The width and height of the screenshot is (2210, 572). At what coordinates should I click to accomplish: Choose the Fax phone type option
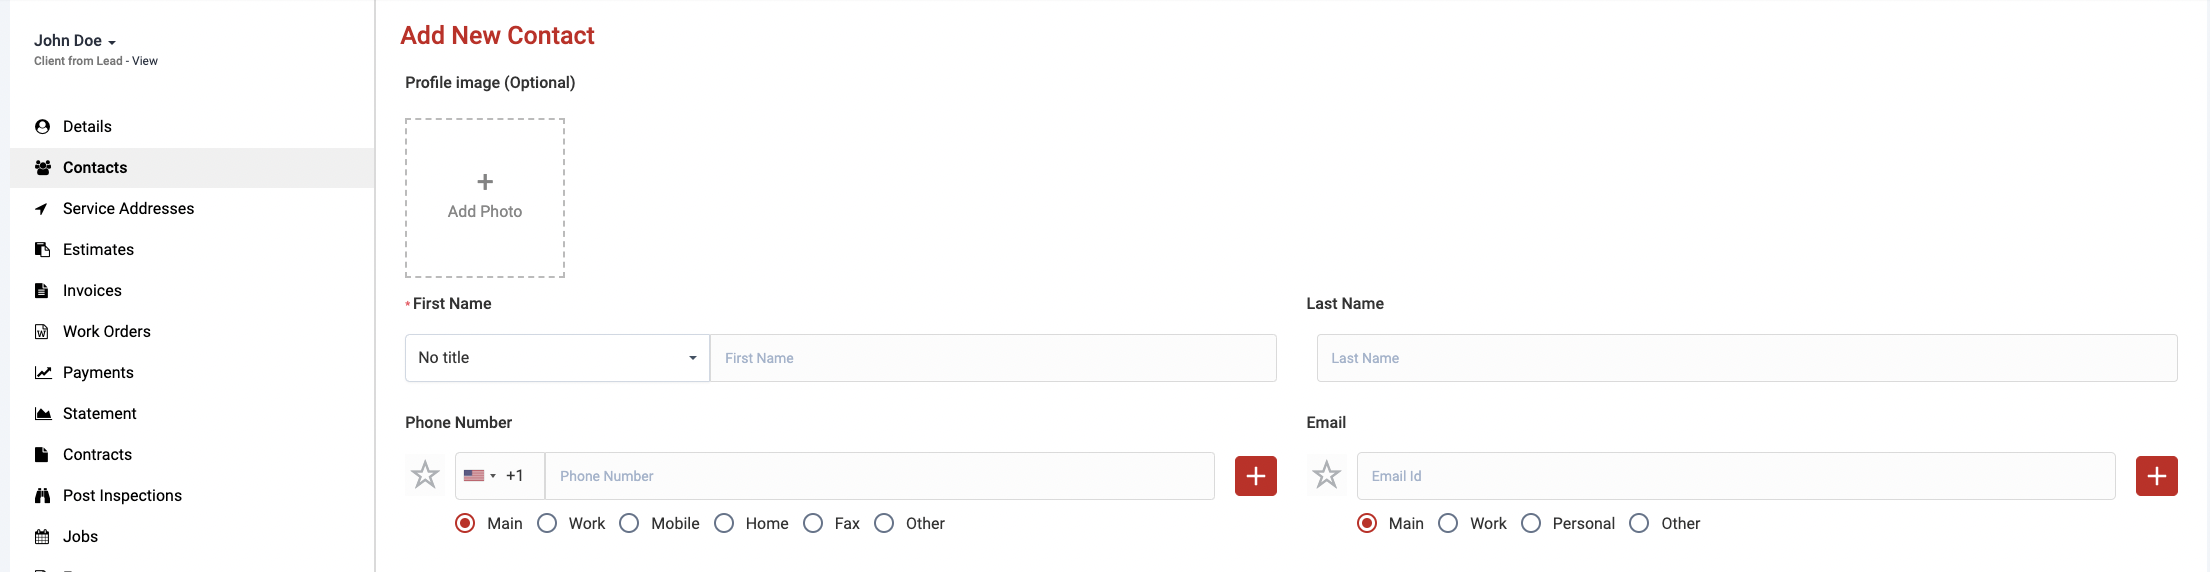[813, 524]
